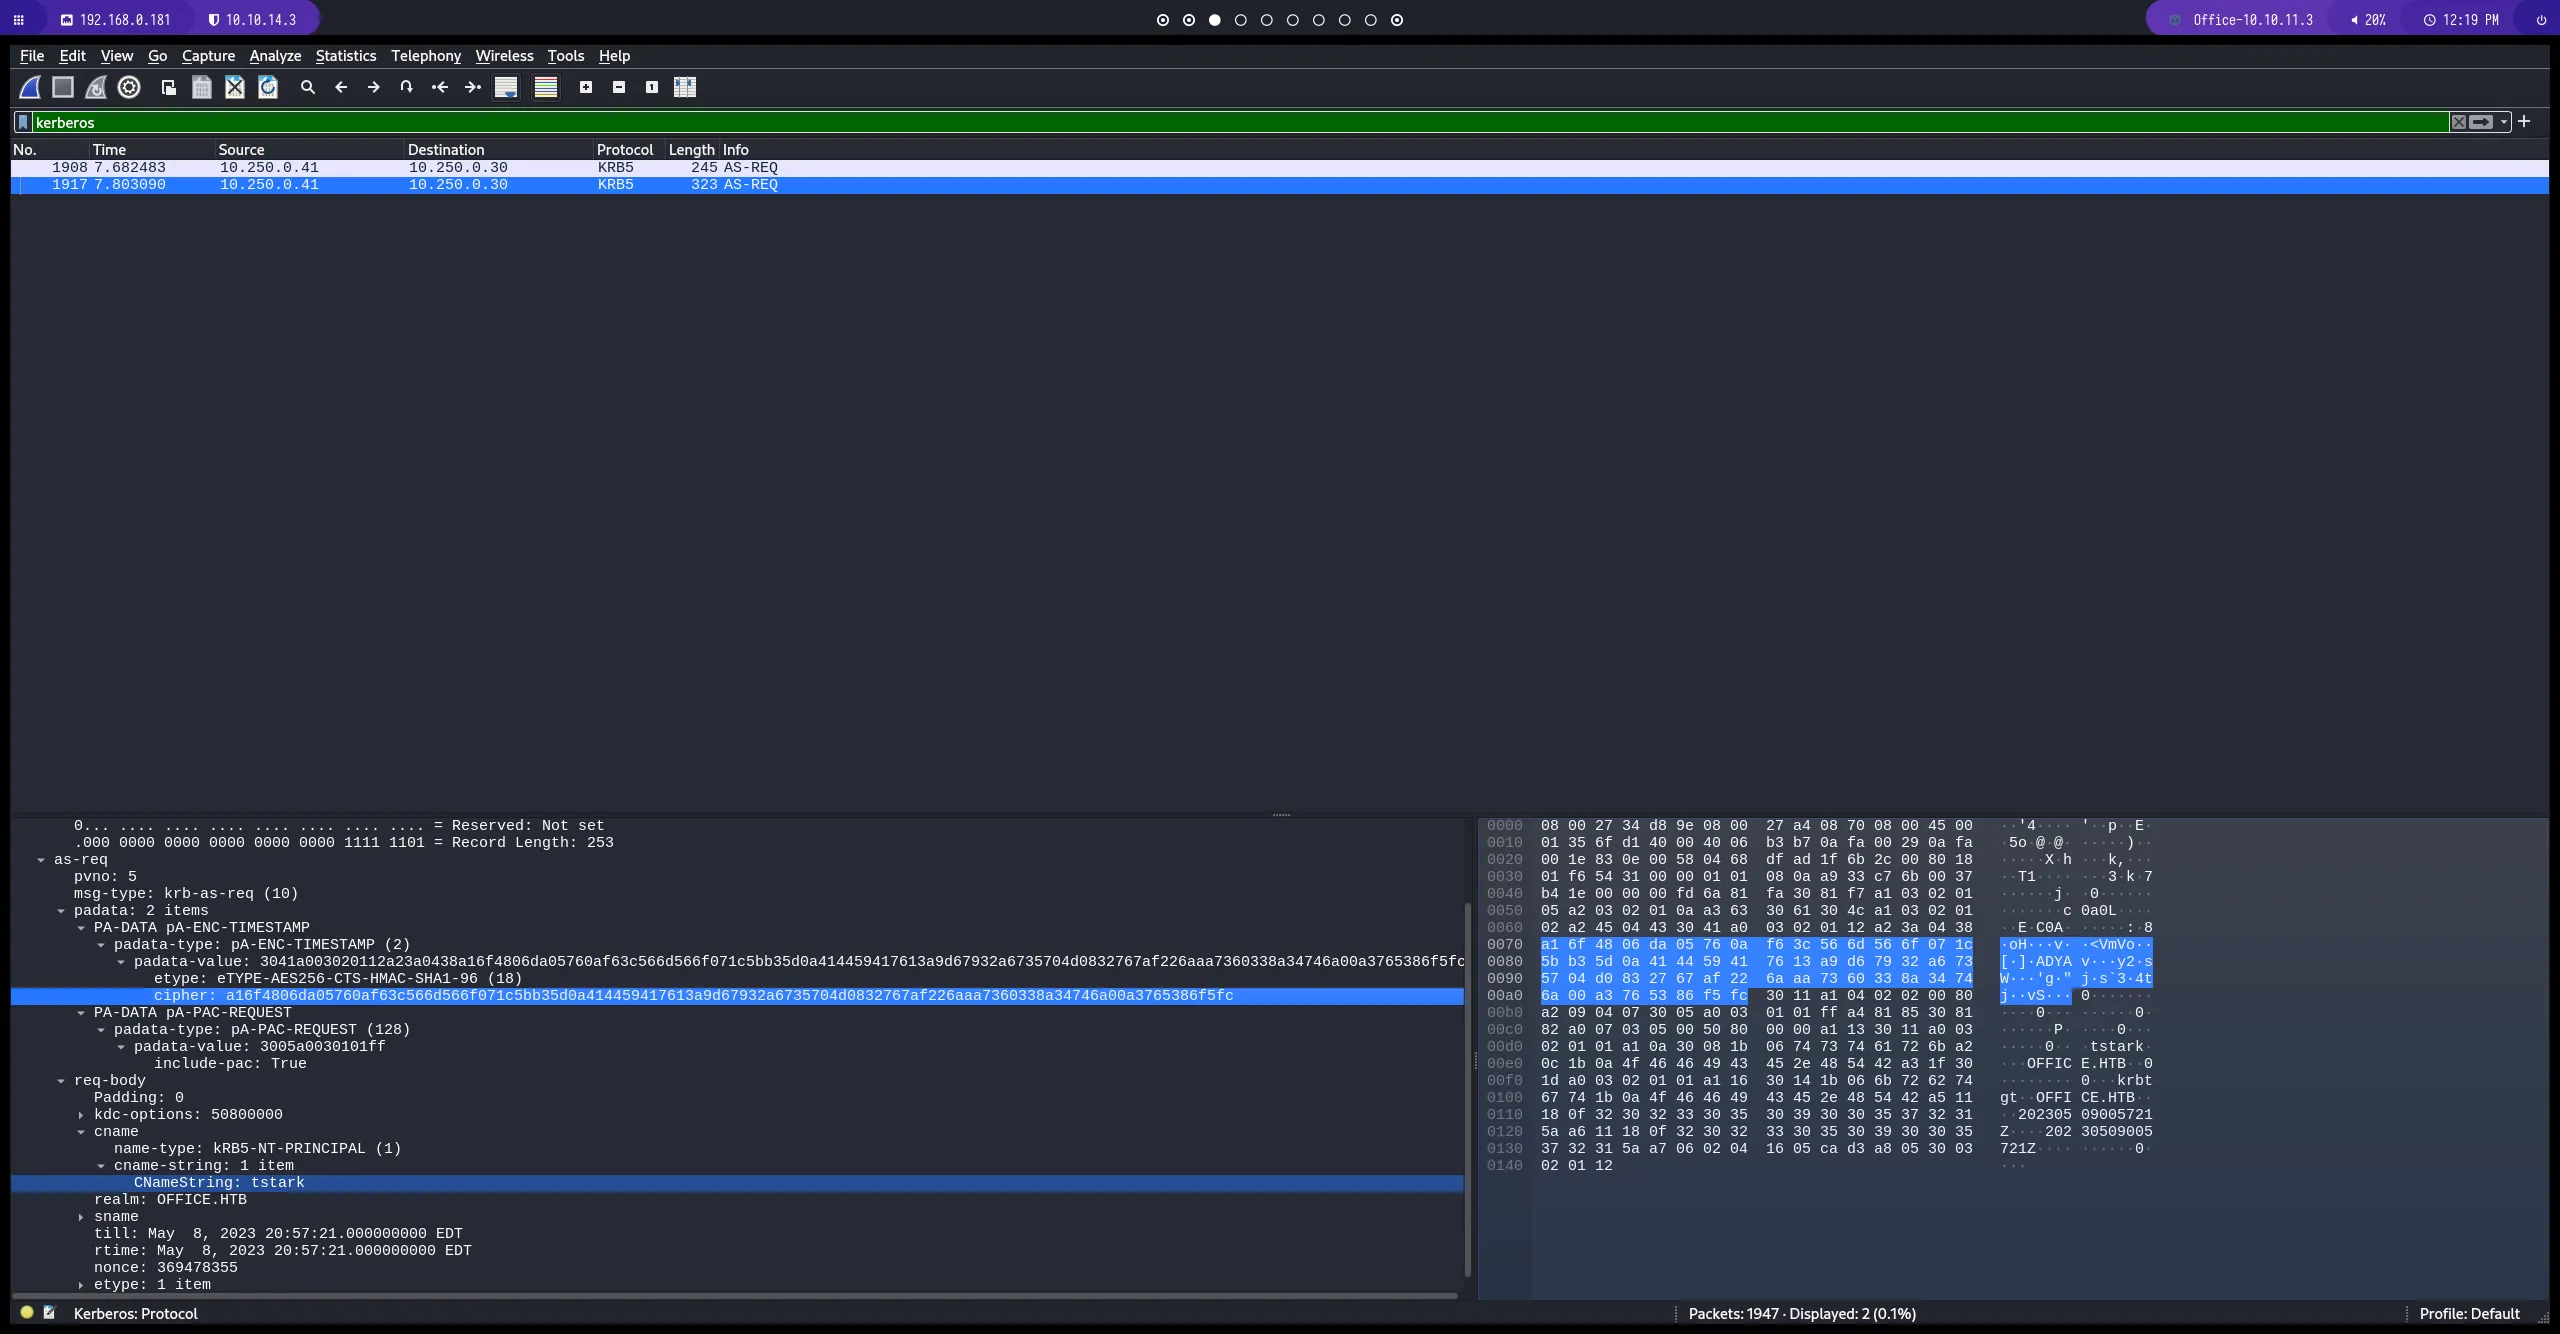Close the capture file with the X icon
2560x1334 pixels.
(x=235, y=88)
